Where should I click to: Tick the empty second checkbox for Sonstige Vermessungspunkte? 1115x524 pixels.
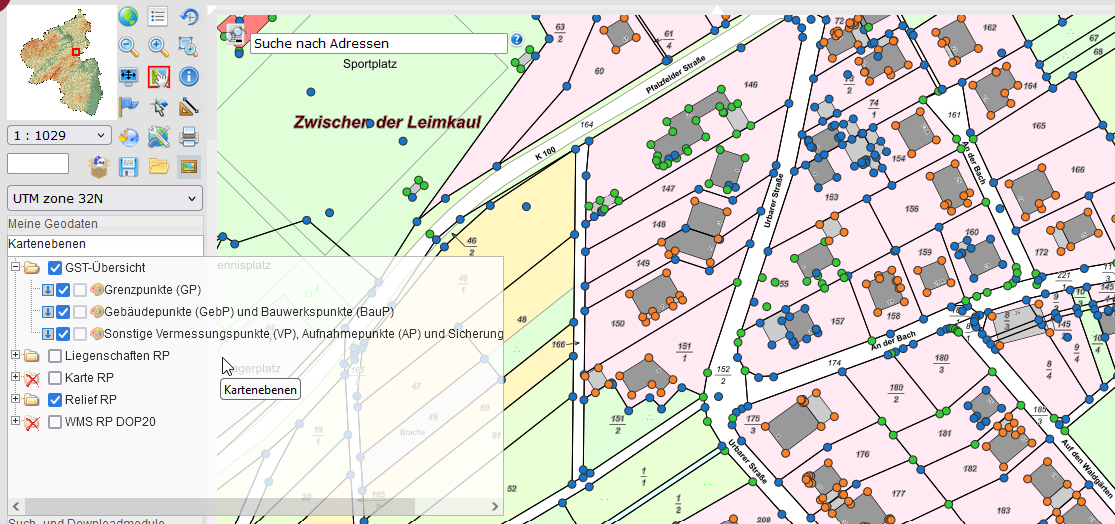pos(80,334)
